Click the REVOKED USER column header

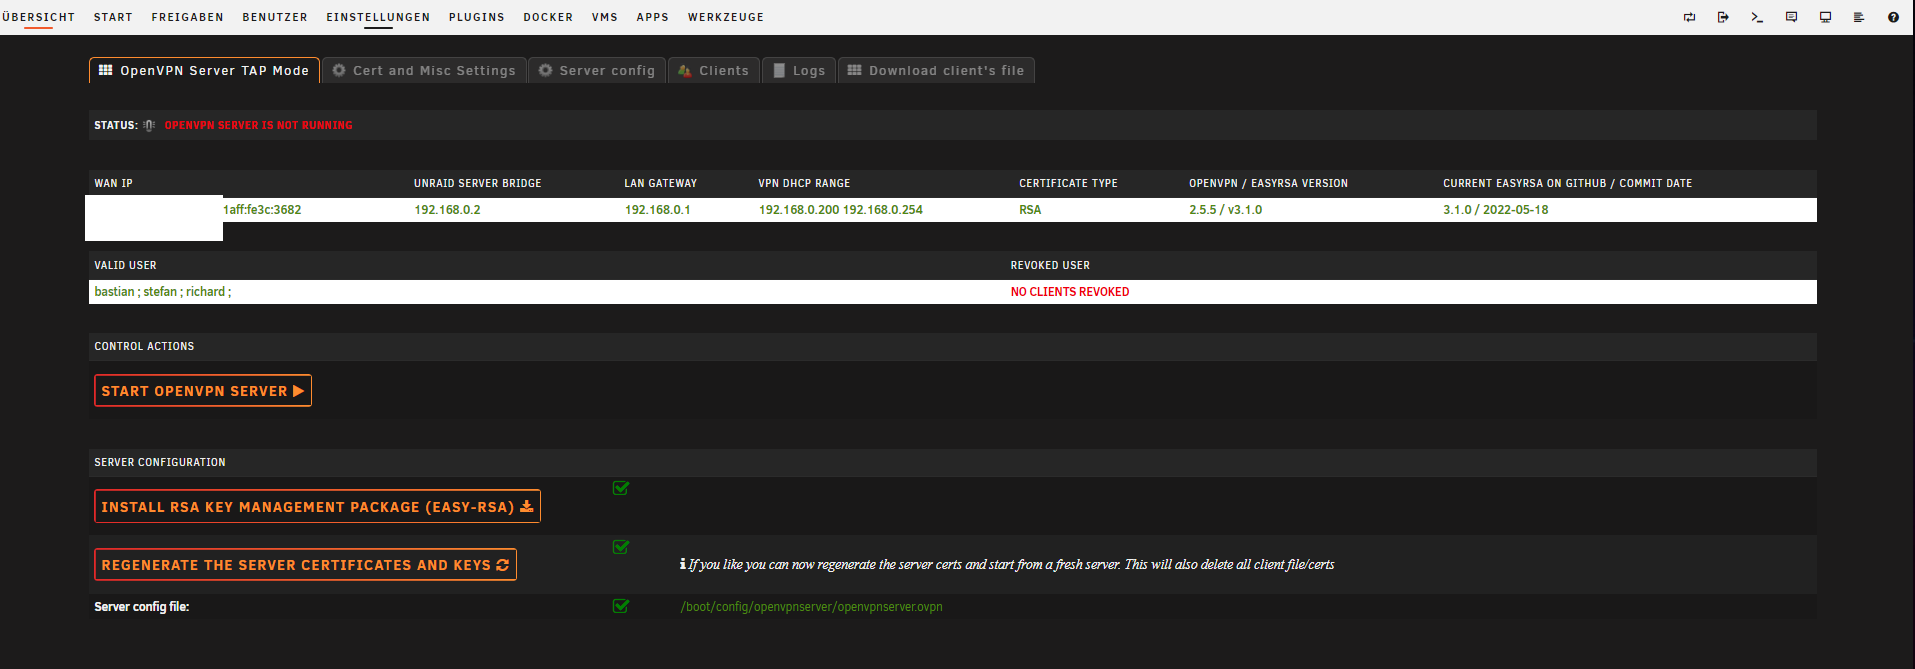(x=1050, y=265)
